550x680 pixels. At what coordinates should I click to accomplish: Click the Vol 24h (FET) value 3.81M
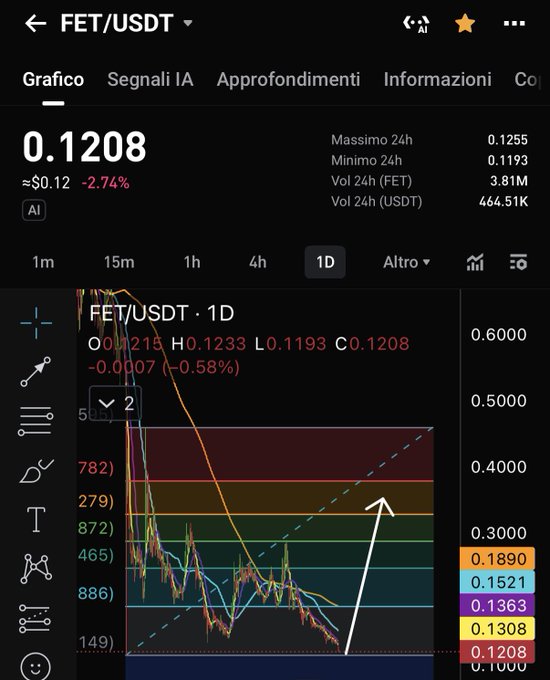pos(509,180)
